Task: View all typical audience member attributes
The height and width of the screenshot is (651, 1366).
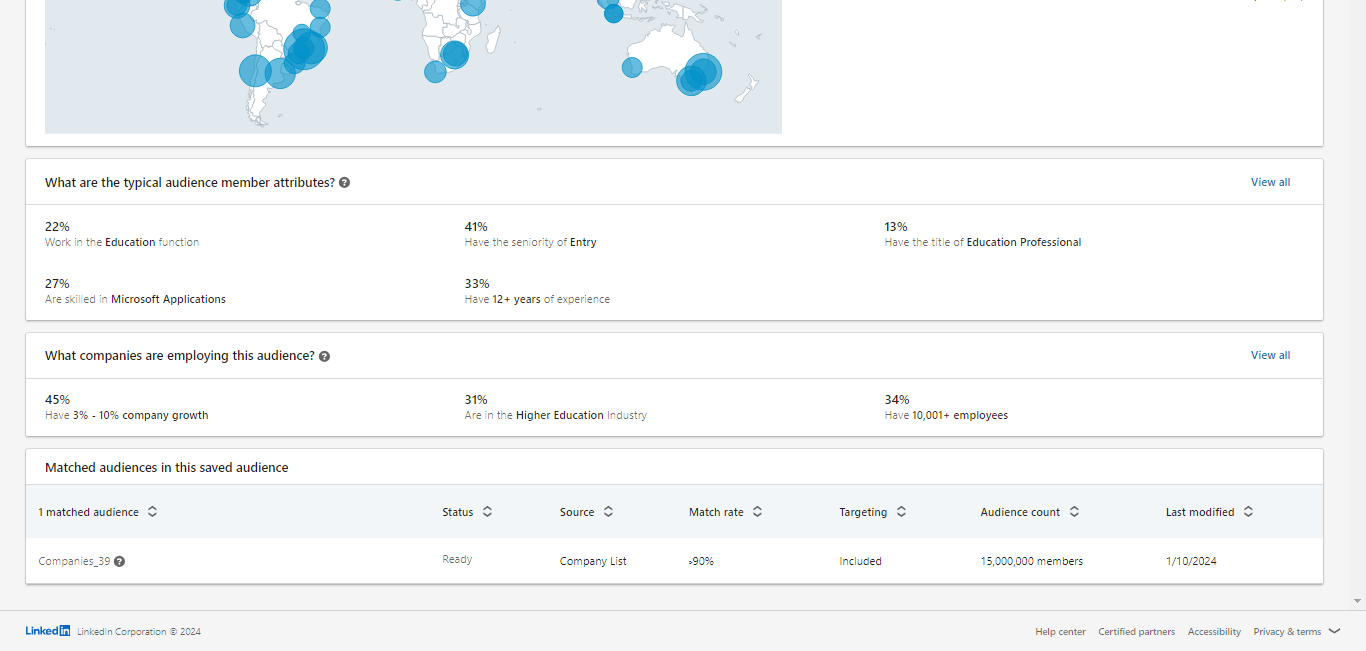Action: click(1270, 182)
